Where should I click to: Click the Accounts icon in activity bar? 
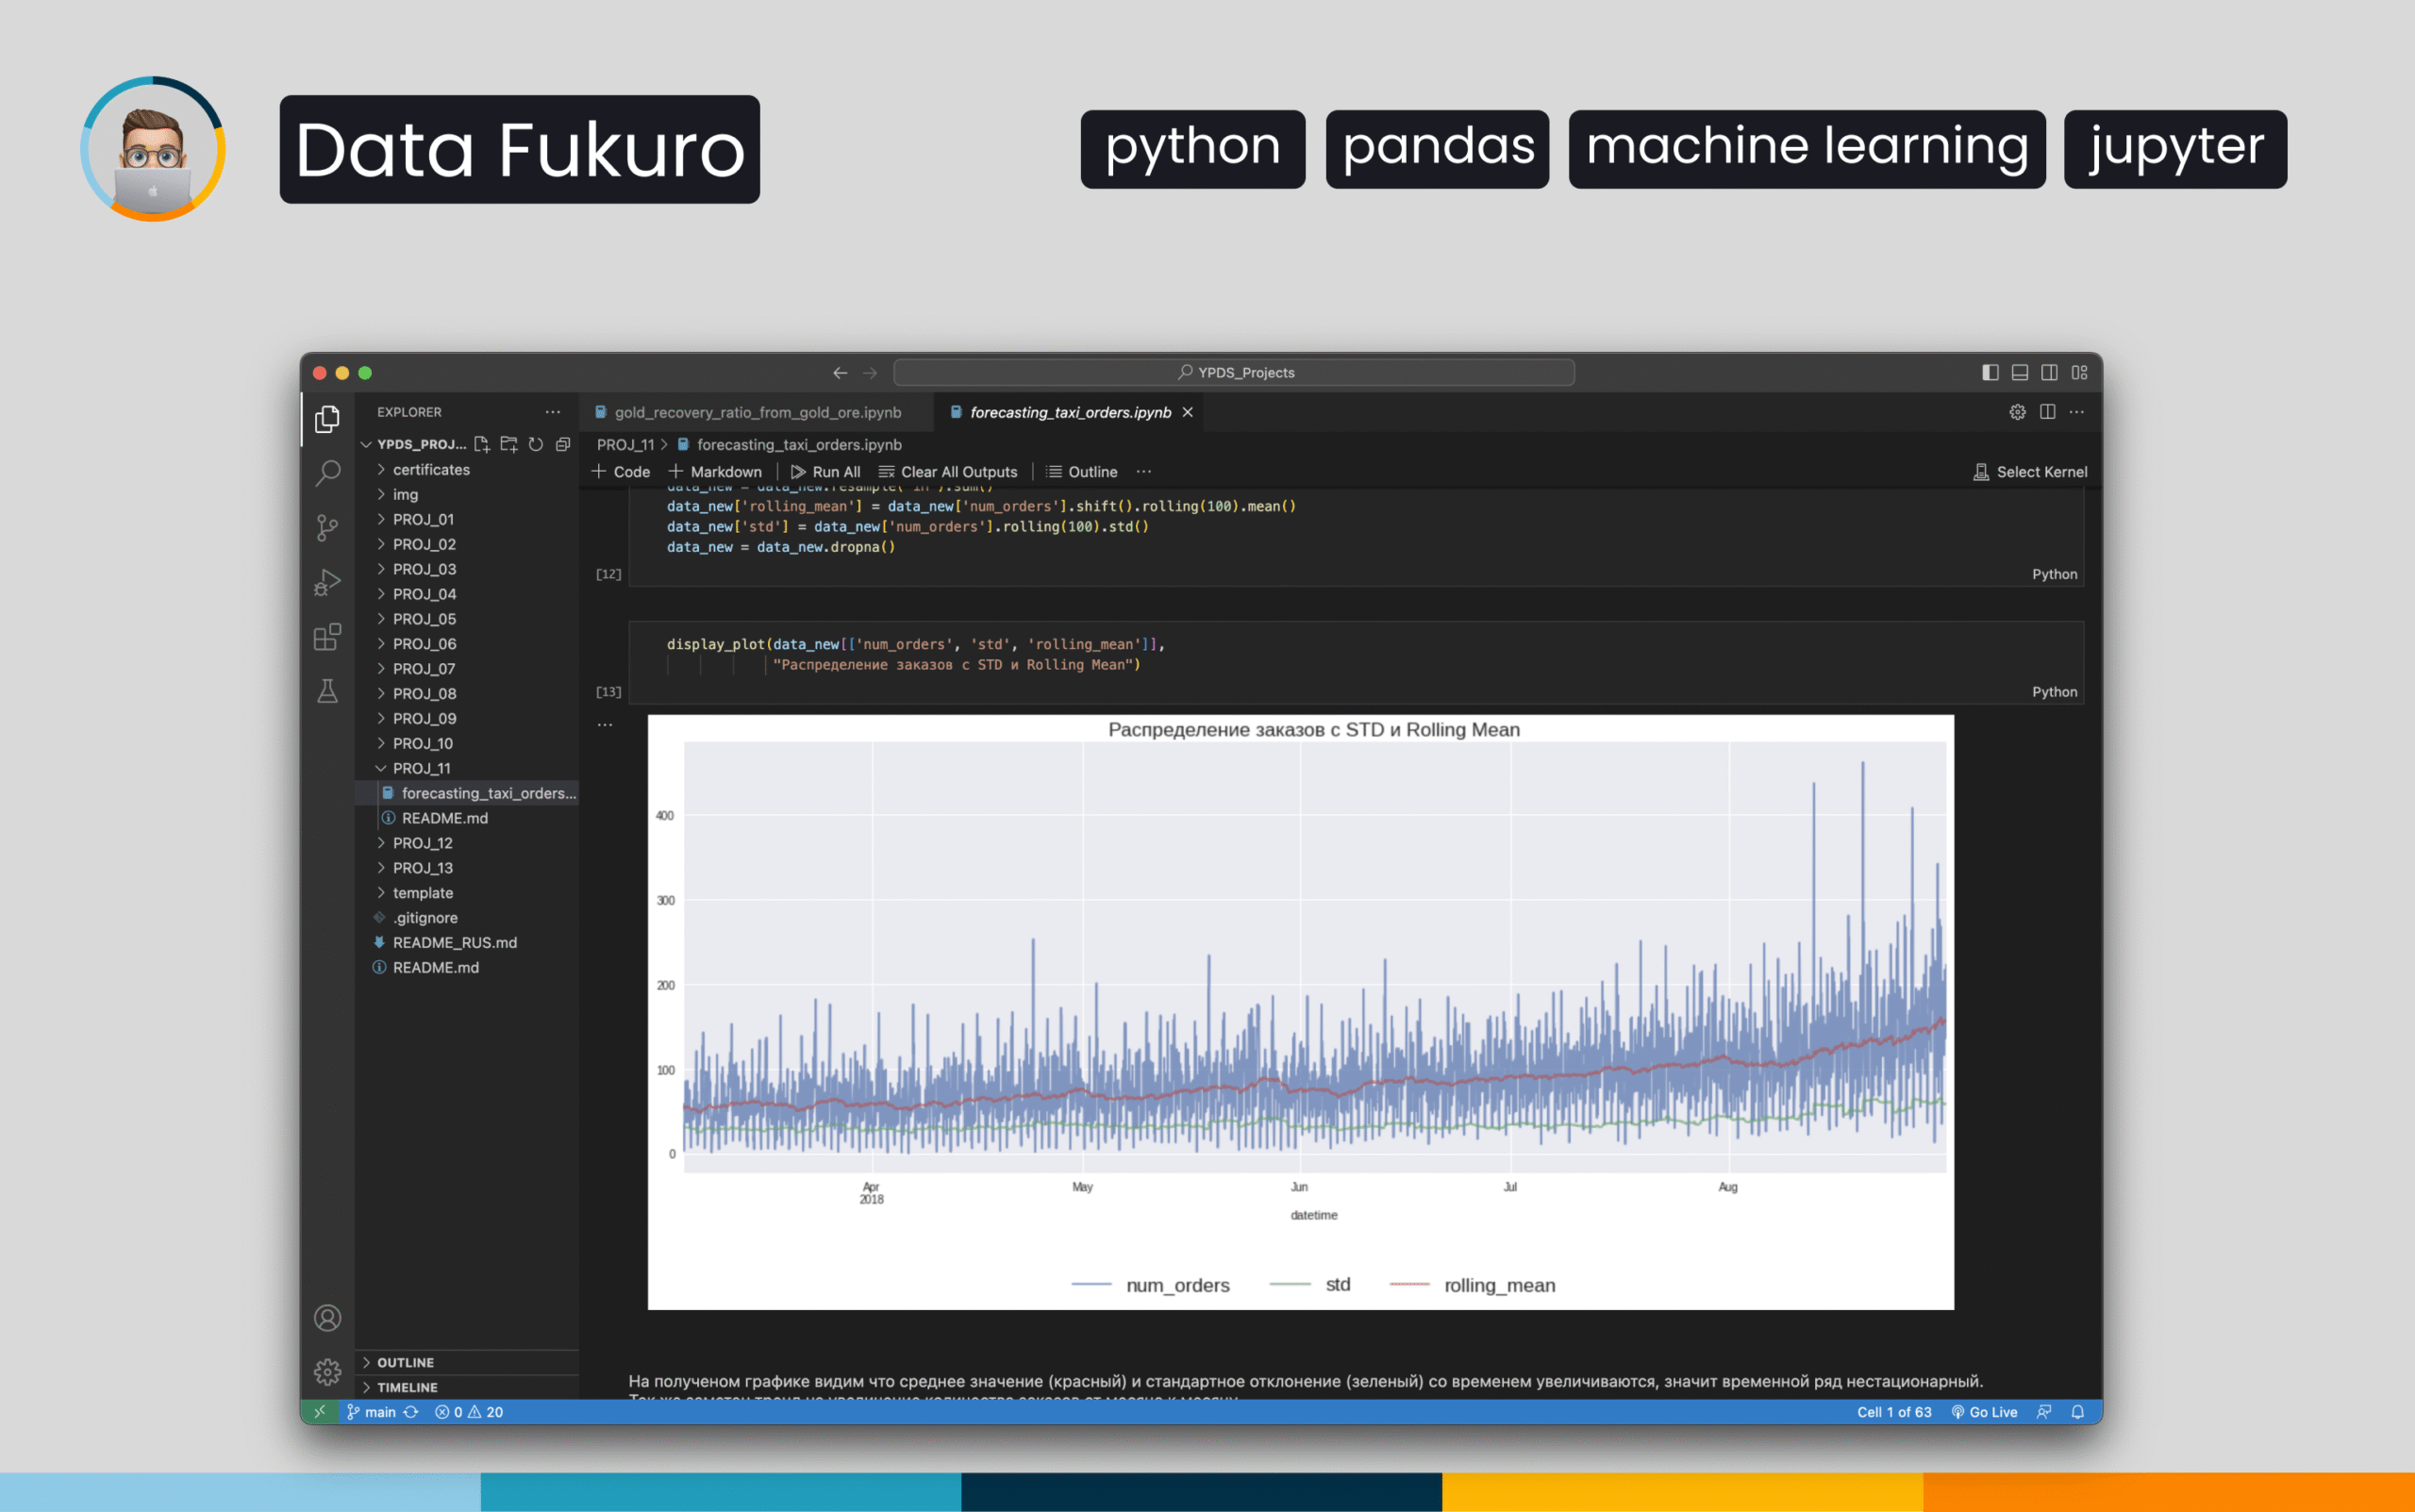(x=327, y=1318)
